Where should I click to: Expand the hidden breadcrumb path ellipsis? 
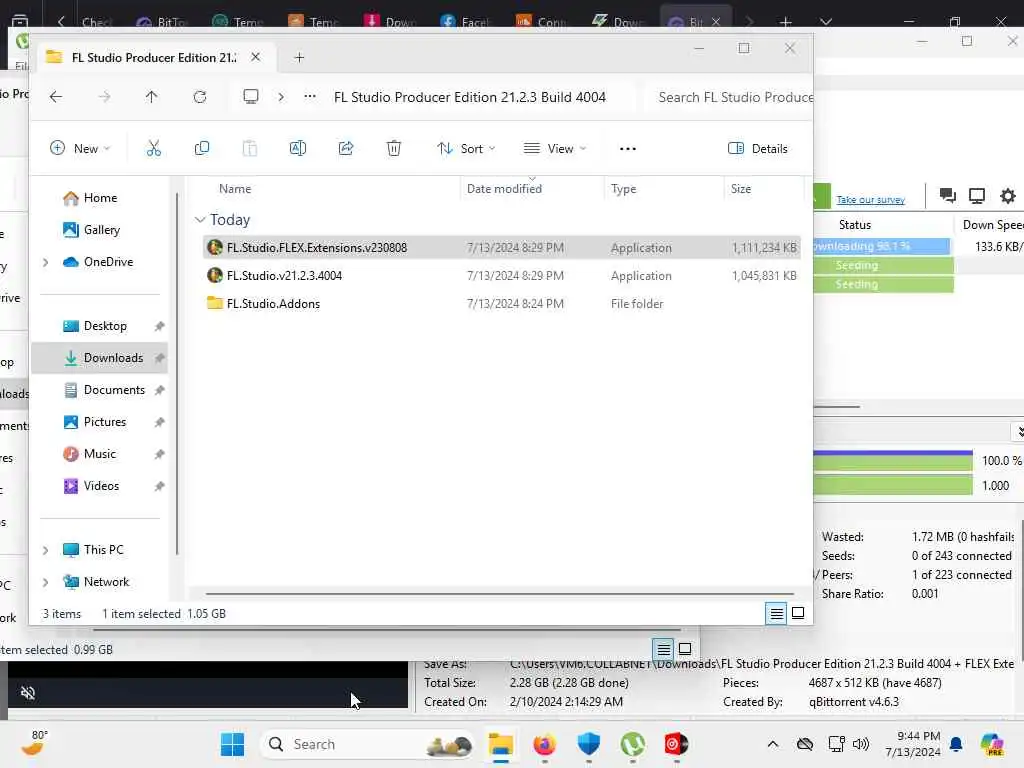(x=310, y=97)
